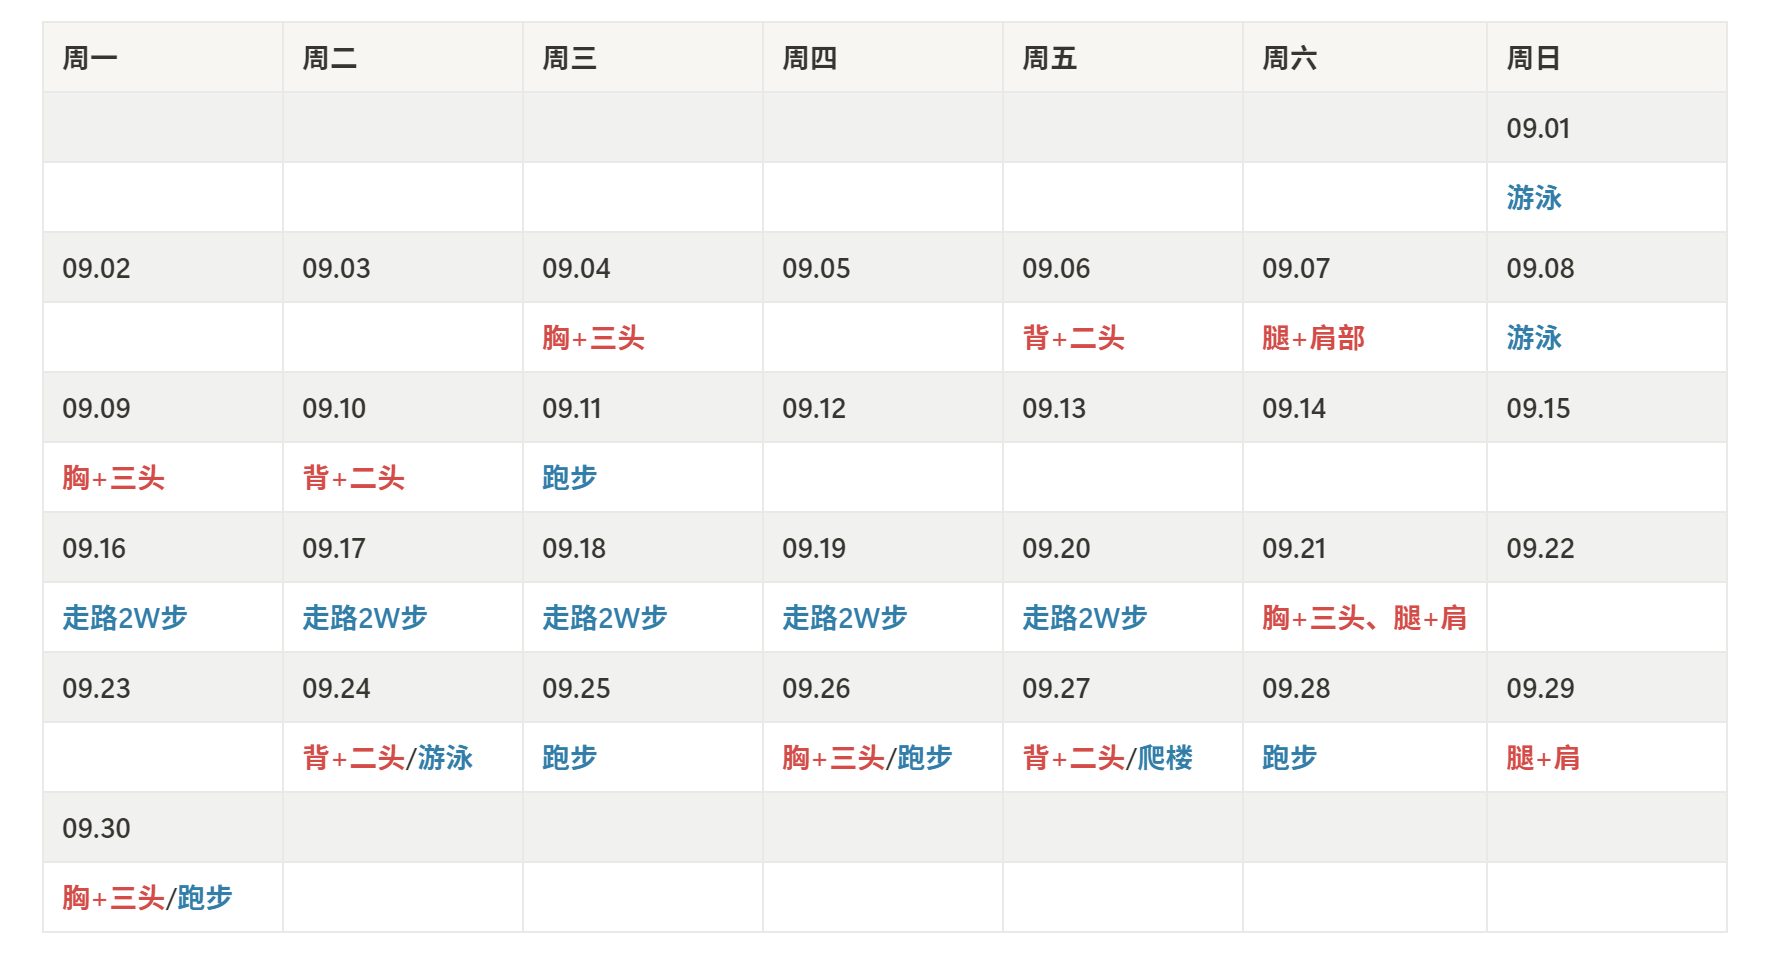Click 背+二头 under 09.06
This screenshot has height=959, width=1772.
click(x=1073, y=338)
